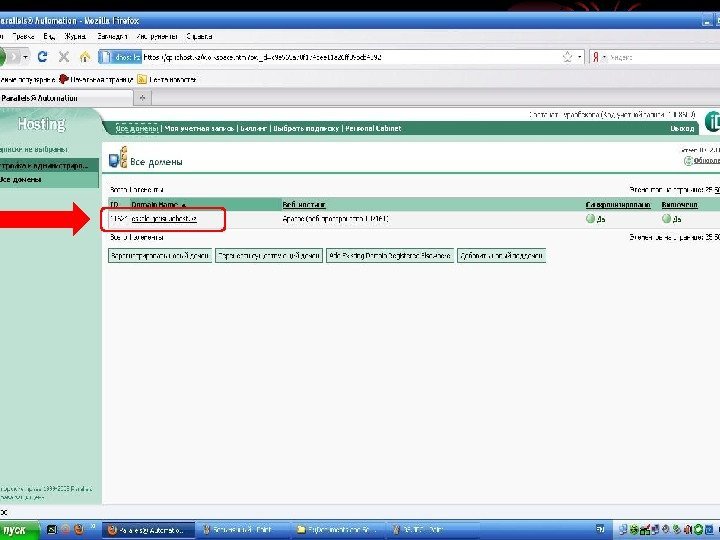
Task: Click the language indicator in taskbar
Action: (x=600, y=530)
